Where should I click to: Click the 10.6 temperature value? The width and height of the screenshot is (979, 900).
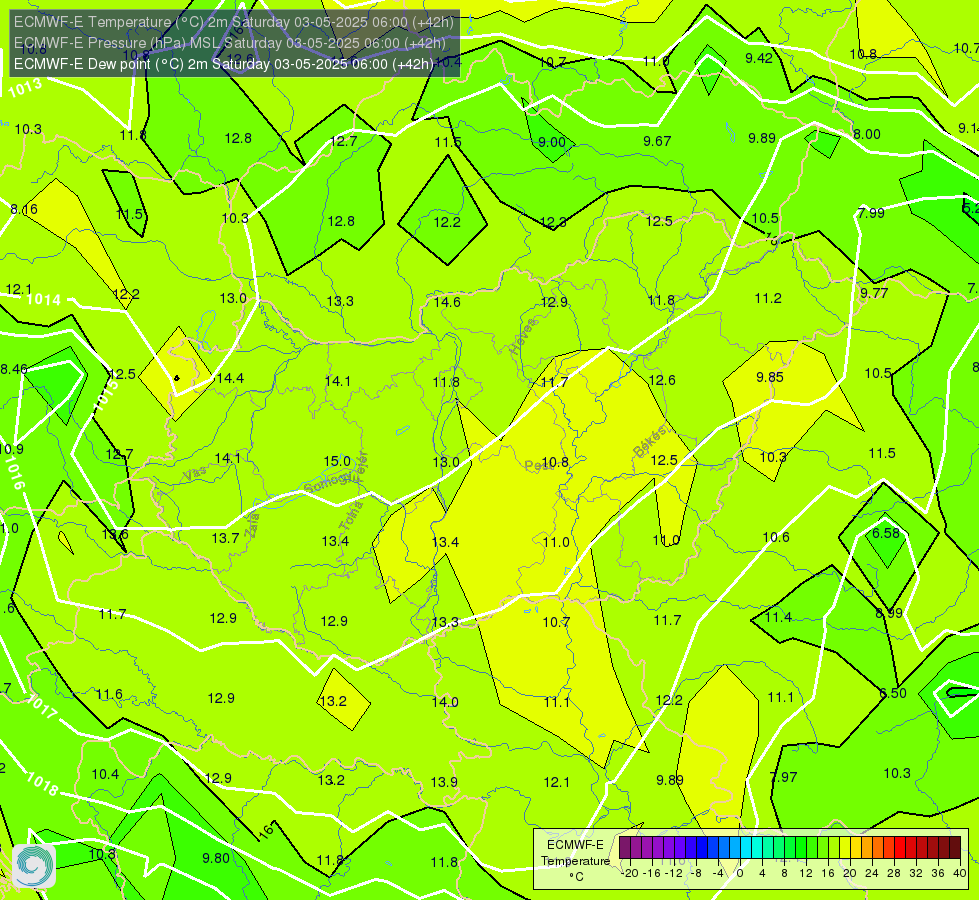[x=776, y=537]
